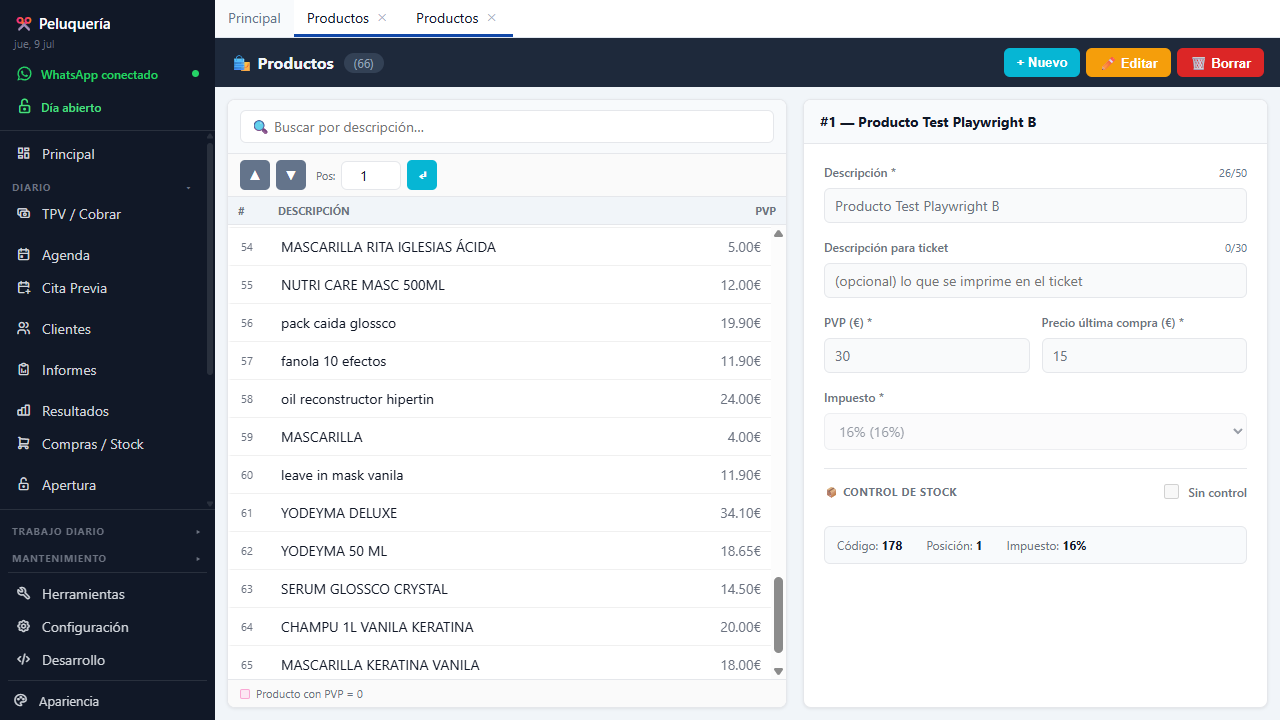Select row CHAMPU 1L VANILA KERATINA

click(500, 627)
